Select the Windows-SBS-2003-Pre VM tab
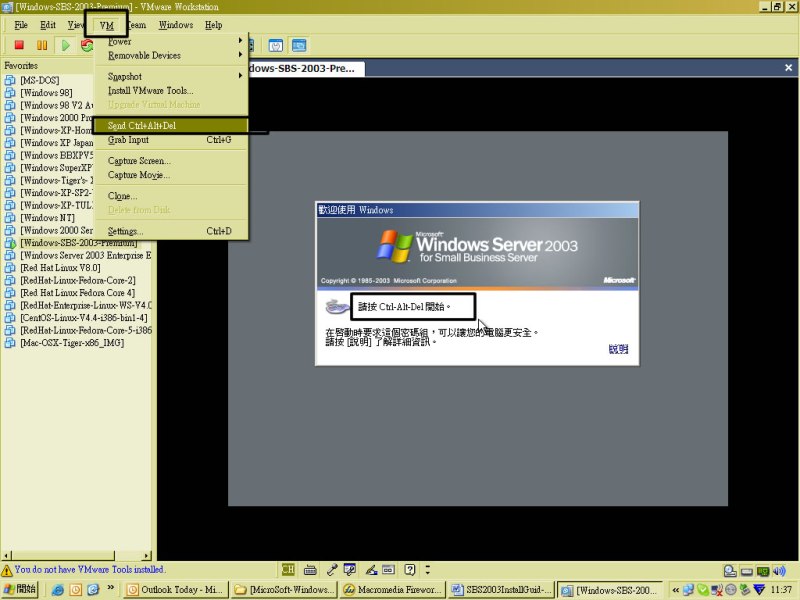This screenshot has width=800, height=600. pyautogui.click(x=306, y=68)
